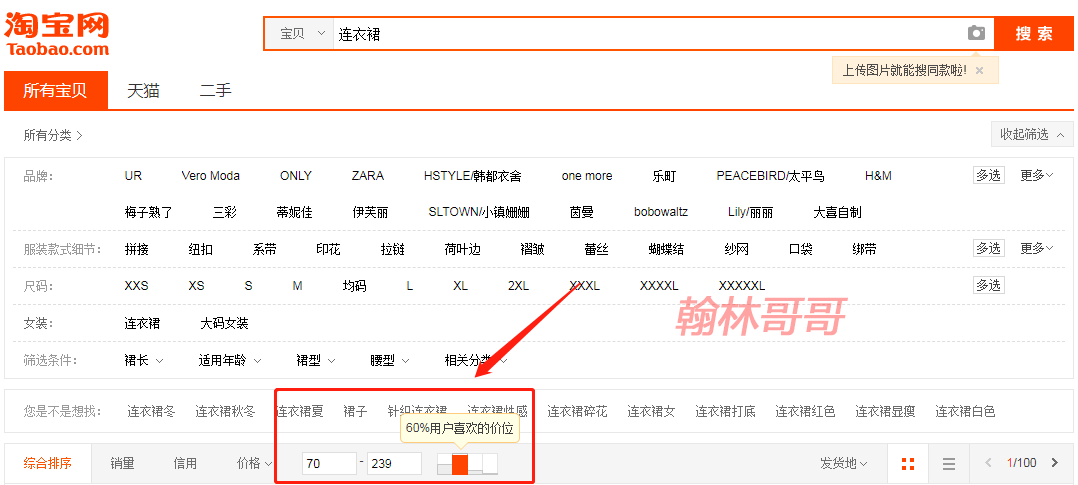Image resolution: width=1078 pixels, height=485 pixels.
Task: Open the 价格 sort dropdown
Action: (254, 463)
